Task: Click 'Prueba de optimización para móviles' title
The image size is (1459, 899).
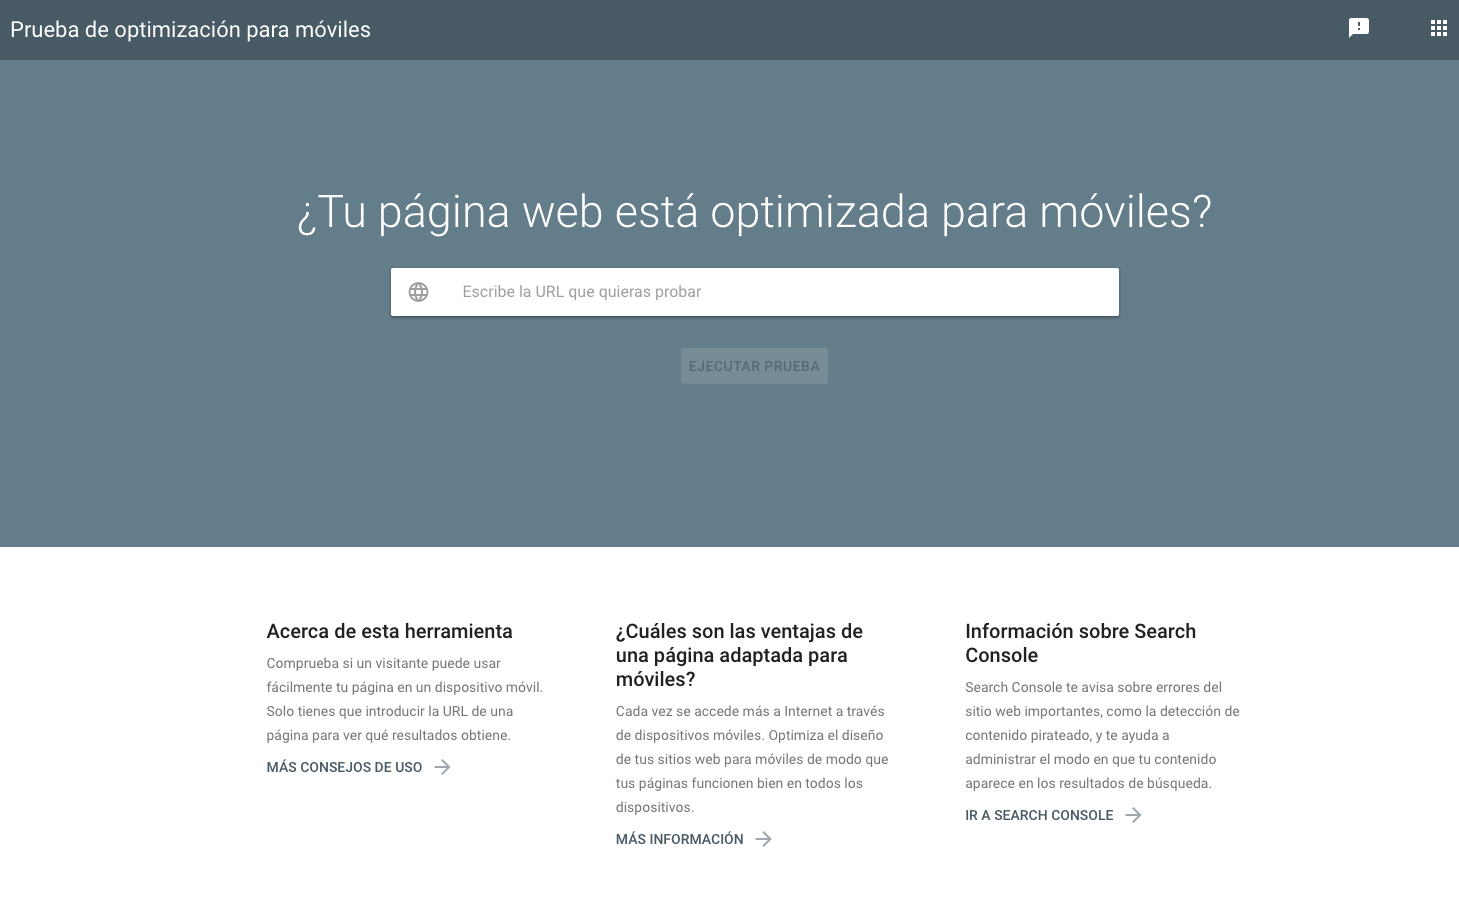Action: [x=190, y=30]
